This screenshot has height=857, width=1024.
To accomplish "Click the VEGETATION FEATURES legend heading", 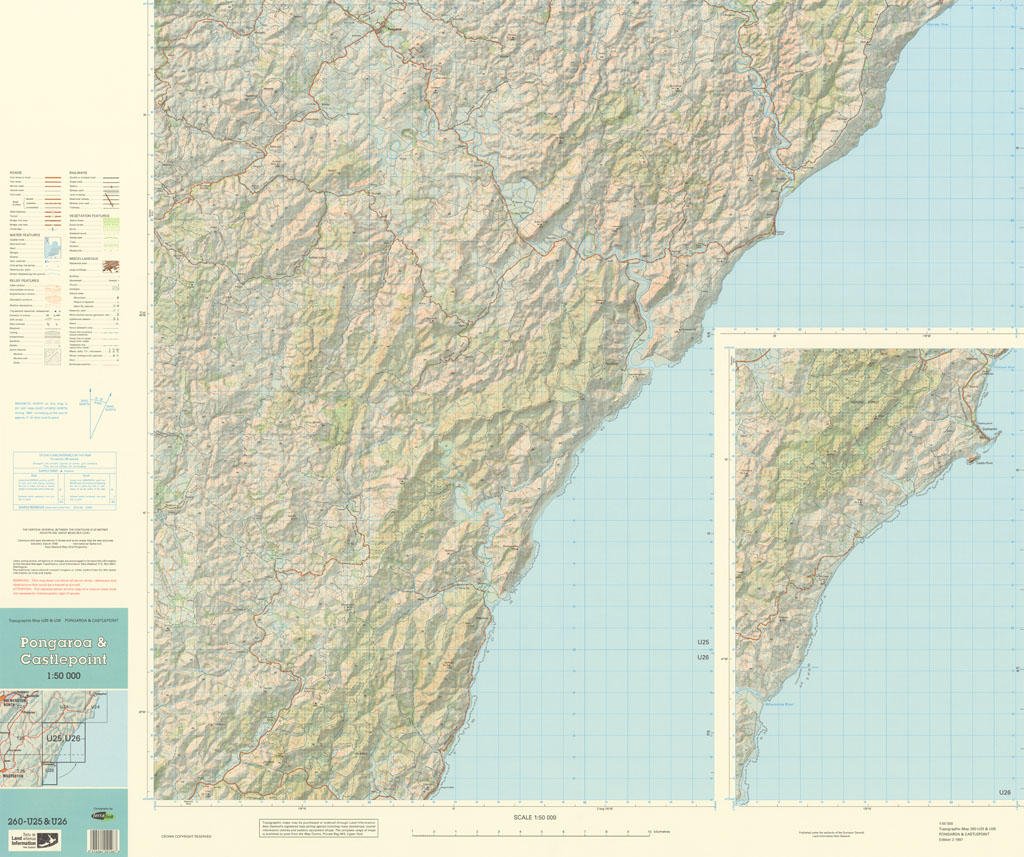I will coord(91,215).
